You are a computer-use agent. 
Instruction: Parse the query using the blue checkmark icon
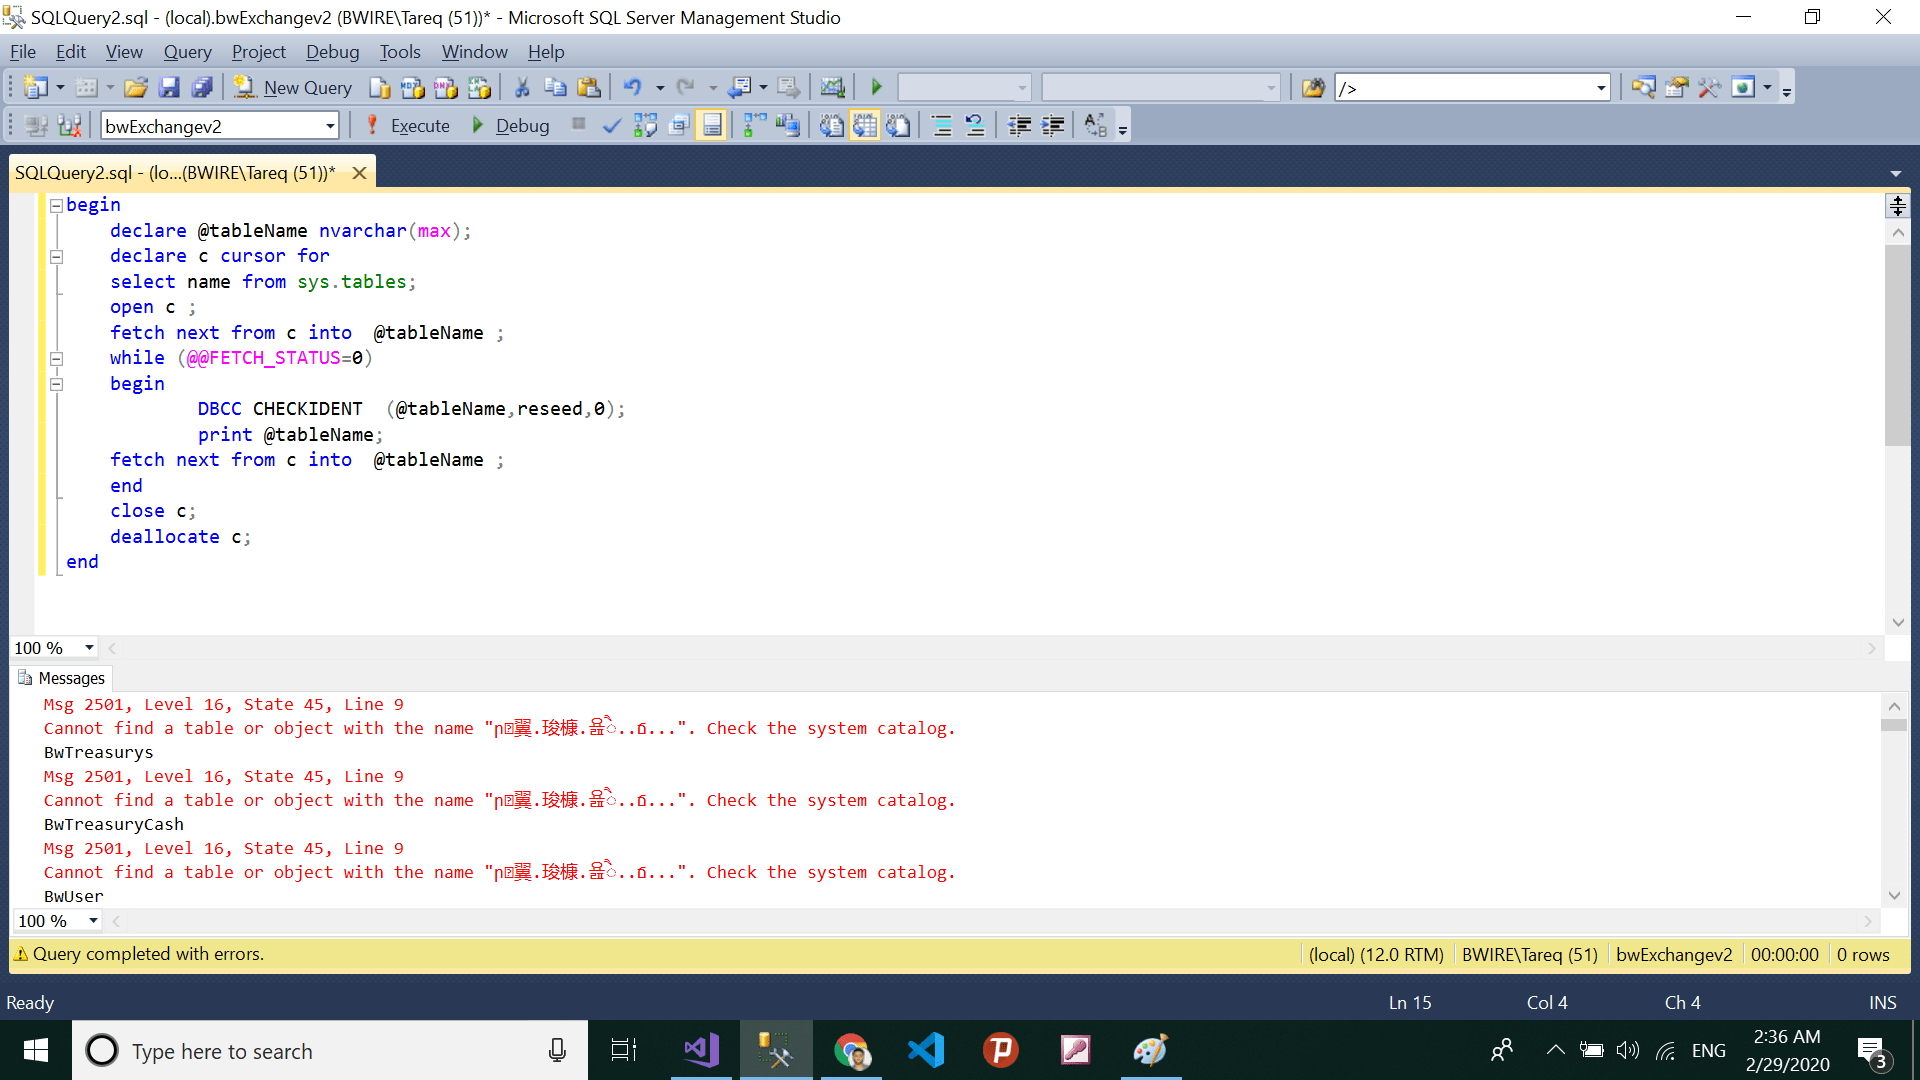click(611, 125)
